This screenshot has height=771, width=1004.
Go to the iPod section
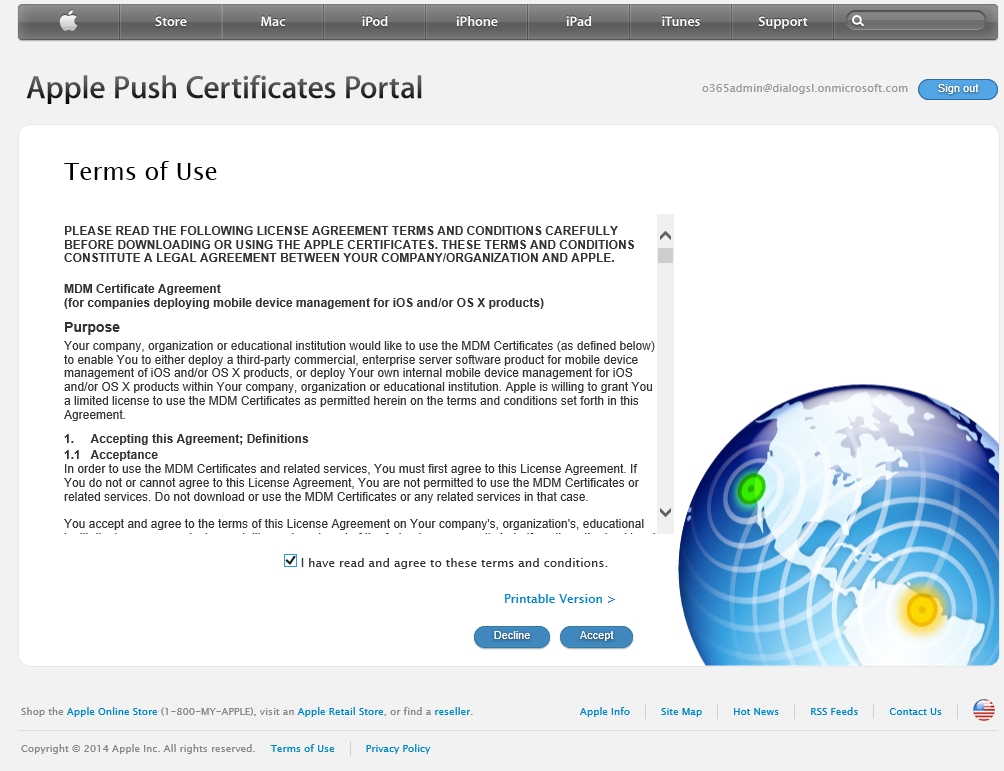(375, 22)
